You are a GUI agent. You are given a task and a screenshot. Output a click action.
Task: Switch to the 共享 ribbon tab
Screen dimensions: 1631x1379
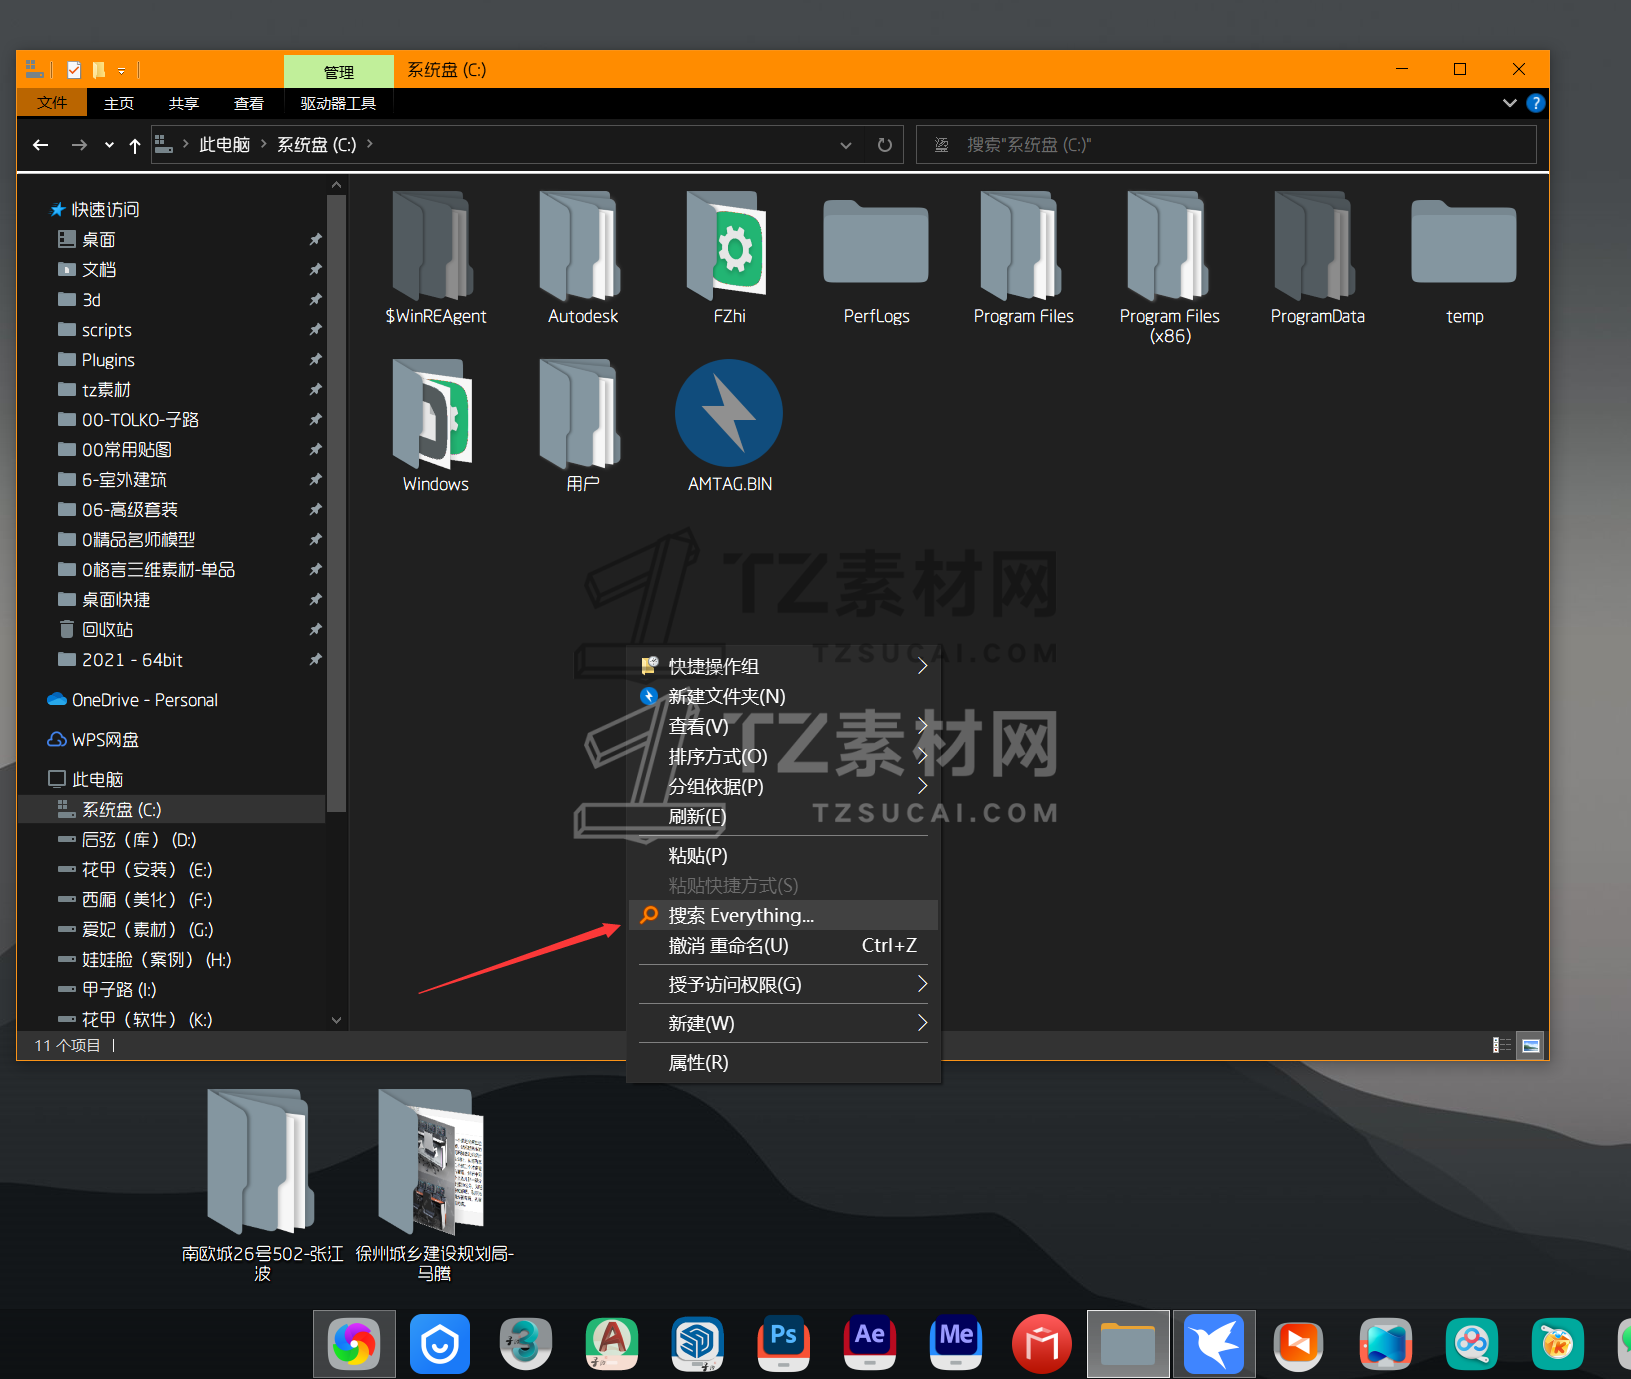click(x=184, y=104)
